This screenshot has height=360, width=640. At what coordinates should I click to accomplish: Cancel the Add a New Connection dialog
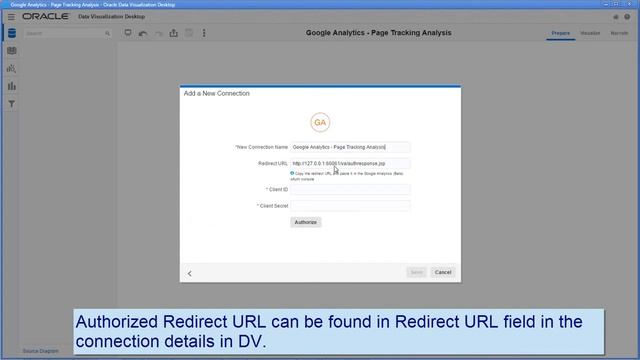(443, 272)
